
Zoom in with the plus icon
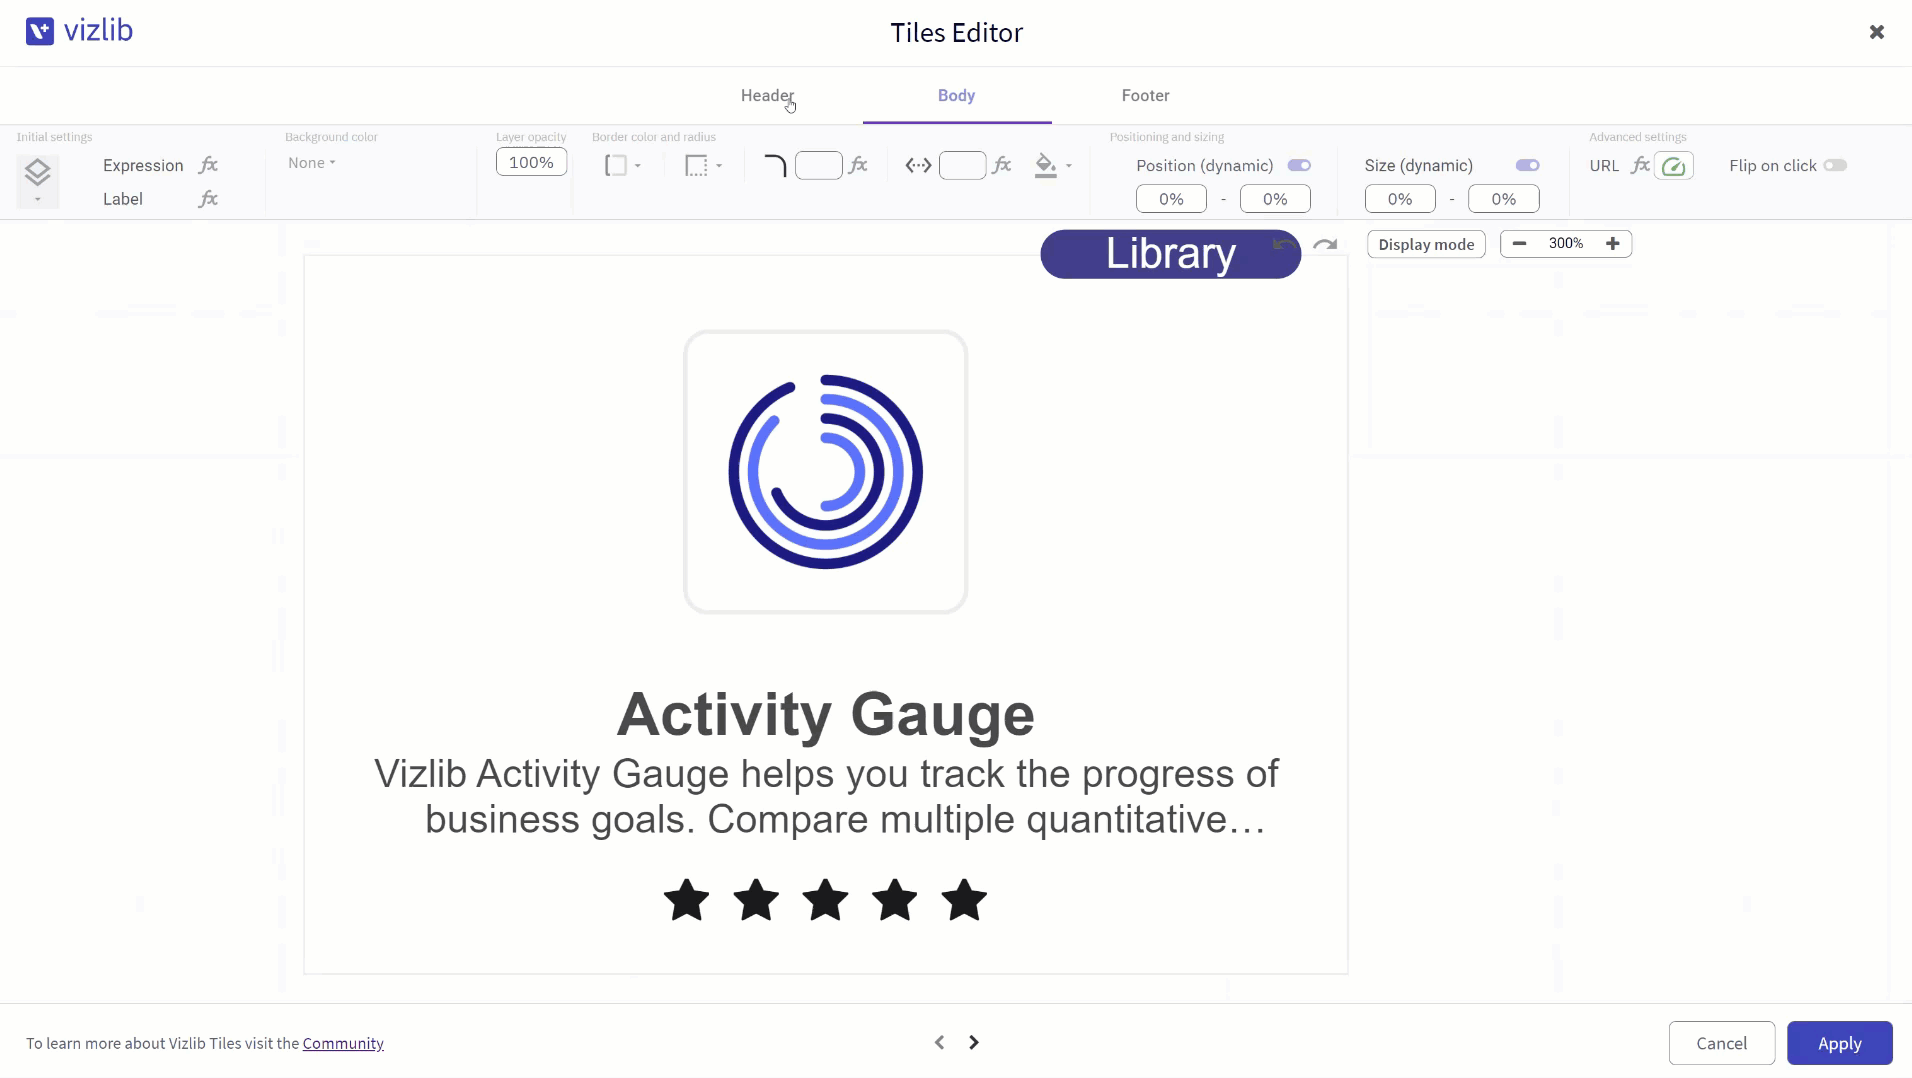pyautogui.click(x=1612, y=244)
